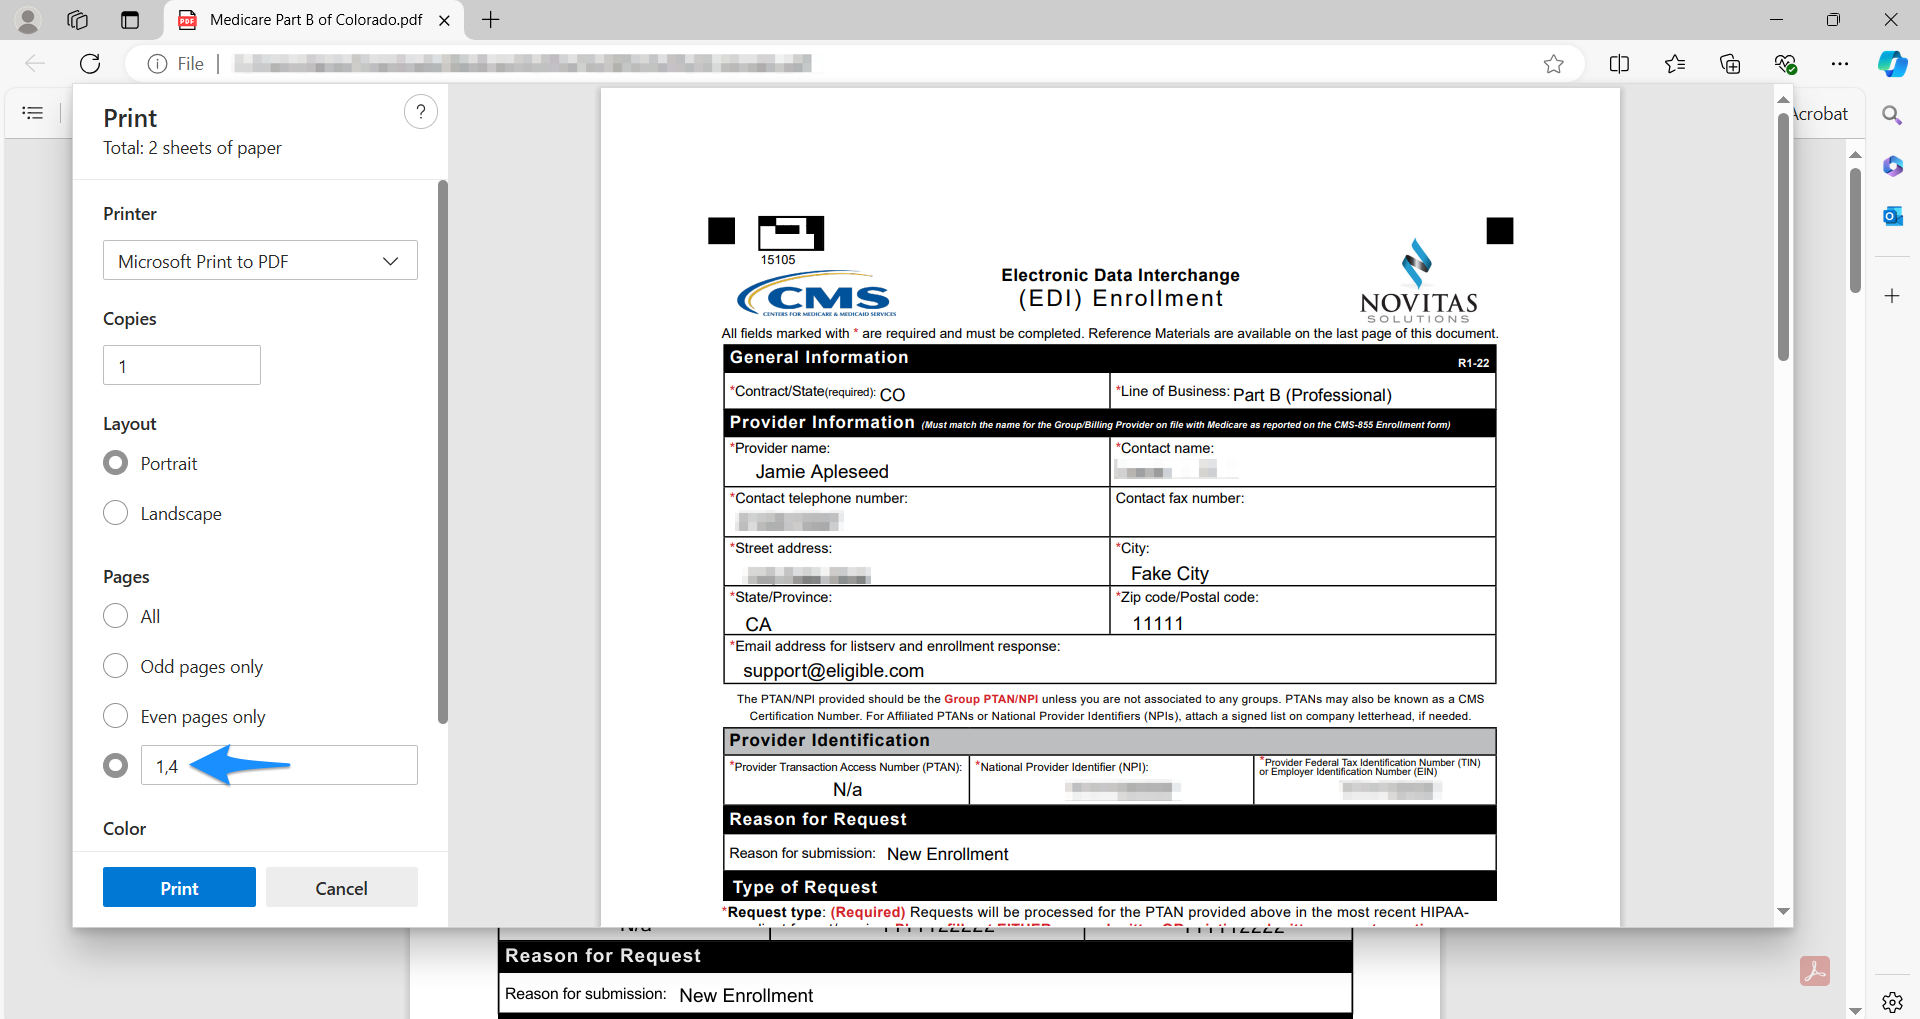Select All pages option

(116, 616)
